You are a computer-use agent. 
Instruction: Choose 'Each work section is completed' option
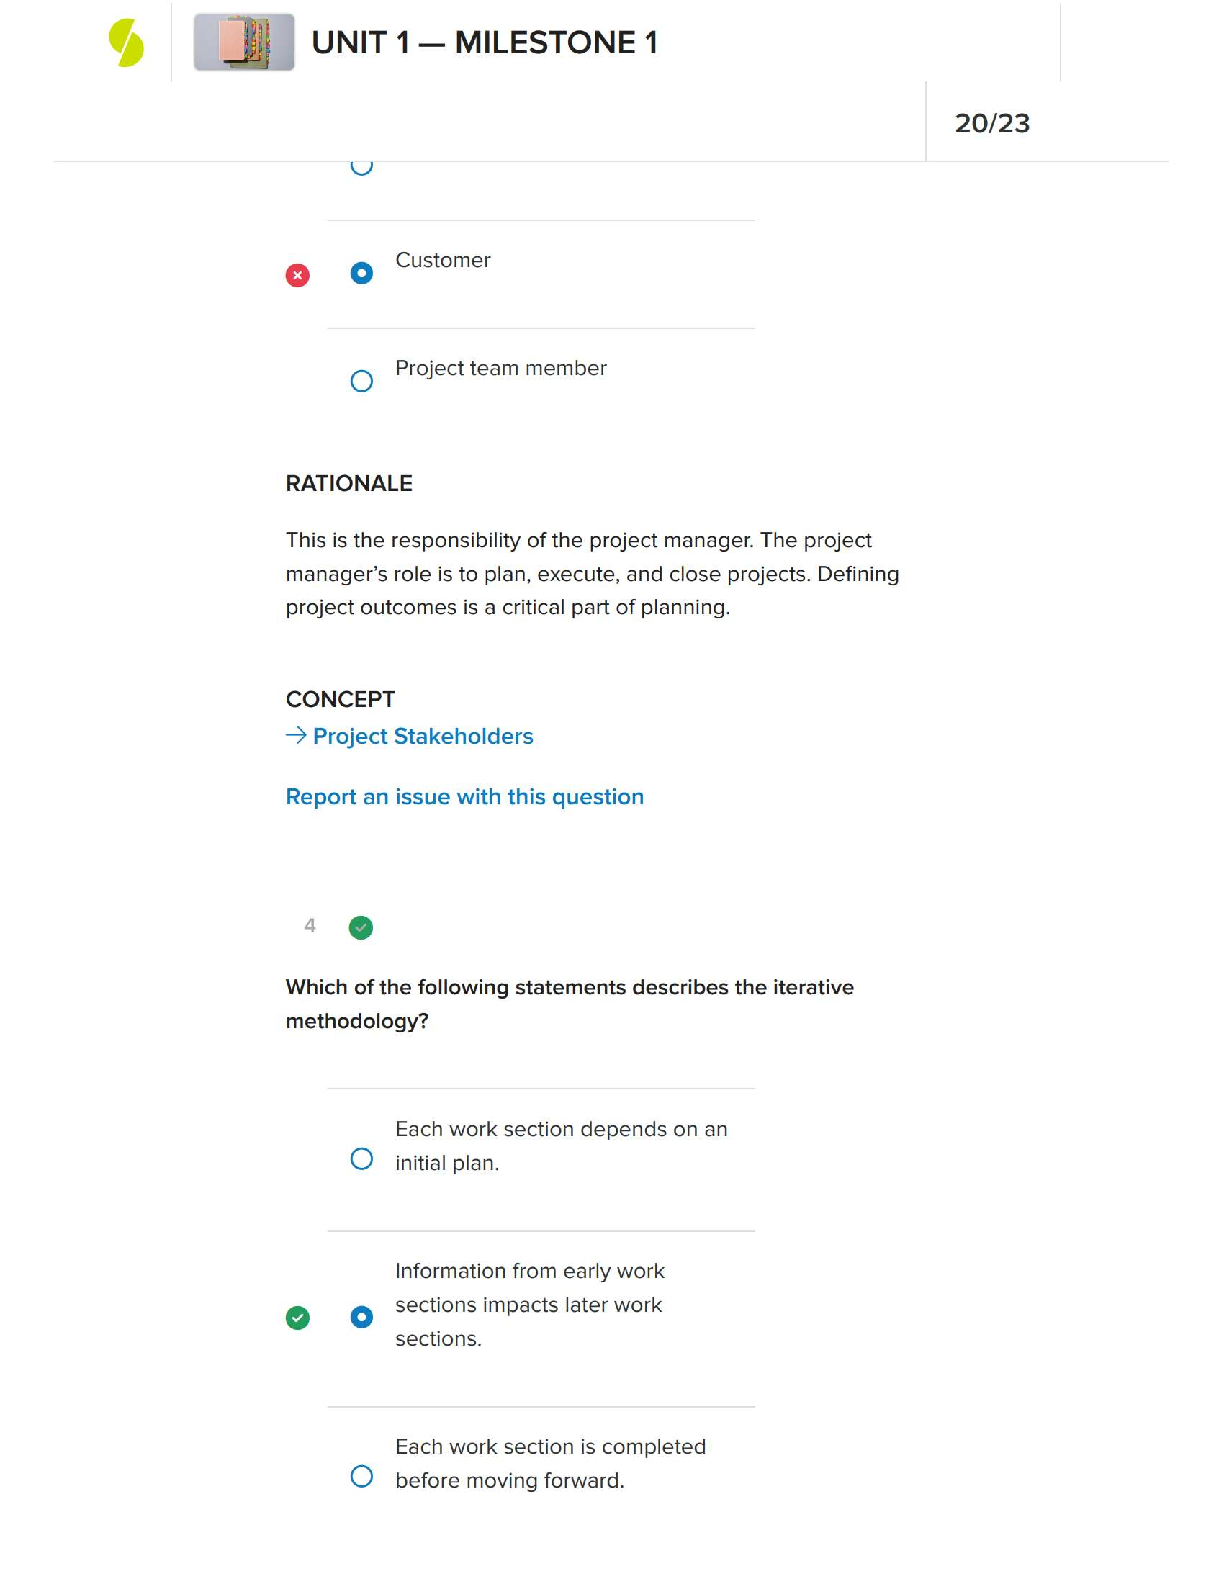coord(362,1477)
